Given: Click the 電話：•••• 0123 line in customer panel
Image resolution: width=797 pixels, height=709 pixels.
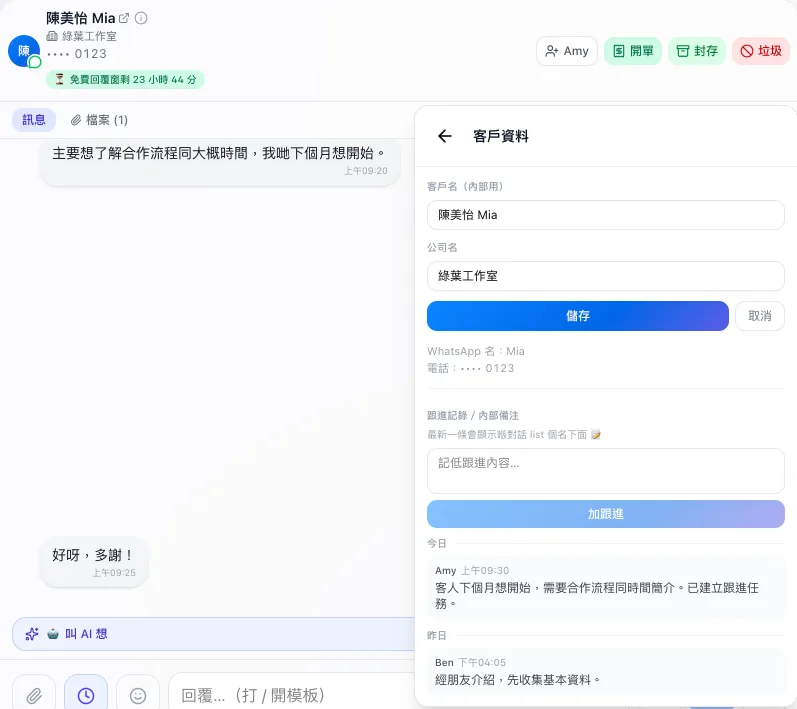Looking at the screenshot, I should [471, 368].
